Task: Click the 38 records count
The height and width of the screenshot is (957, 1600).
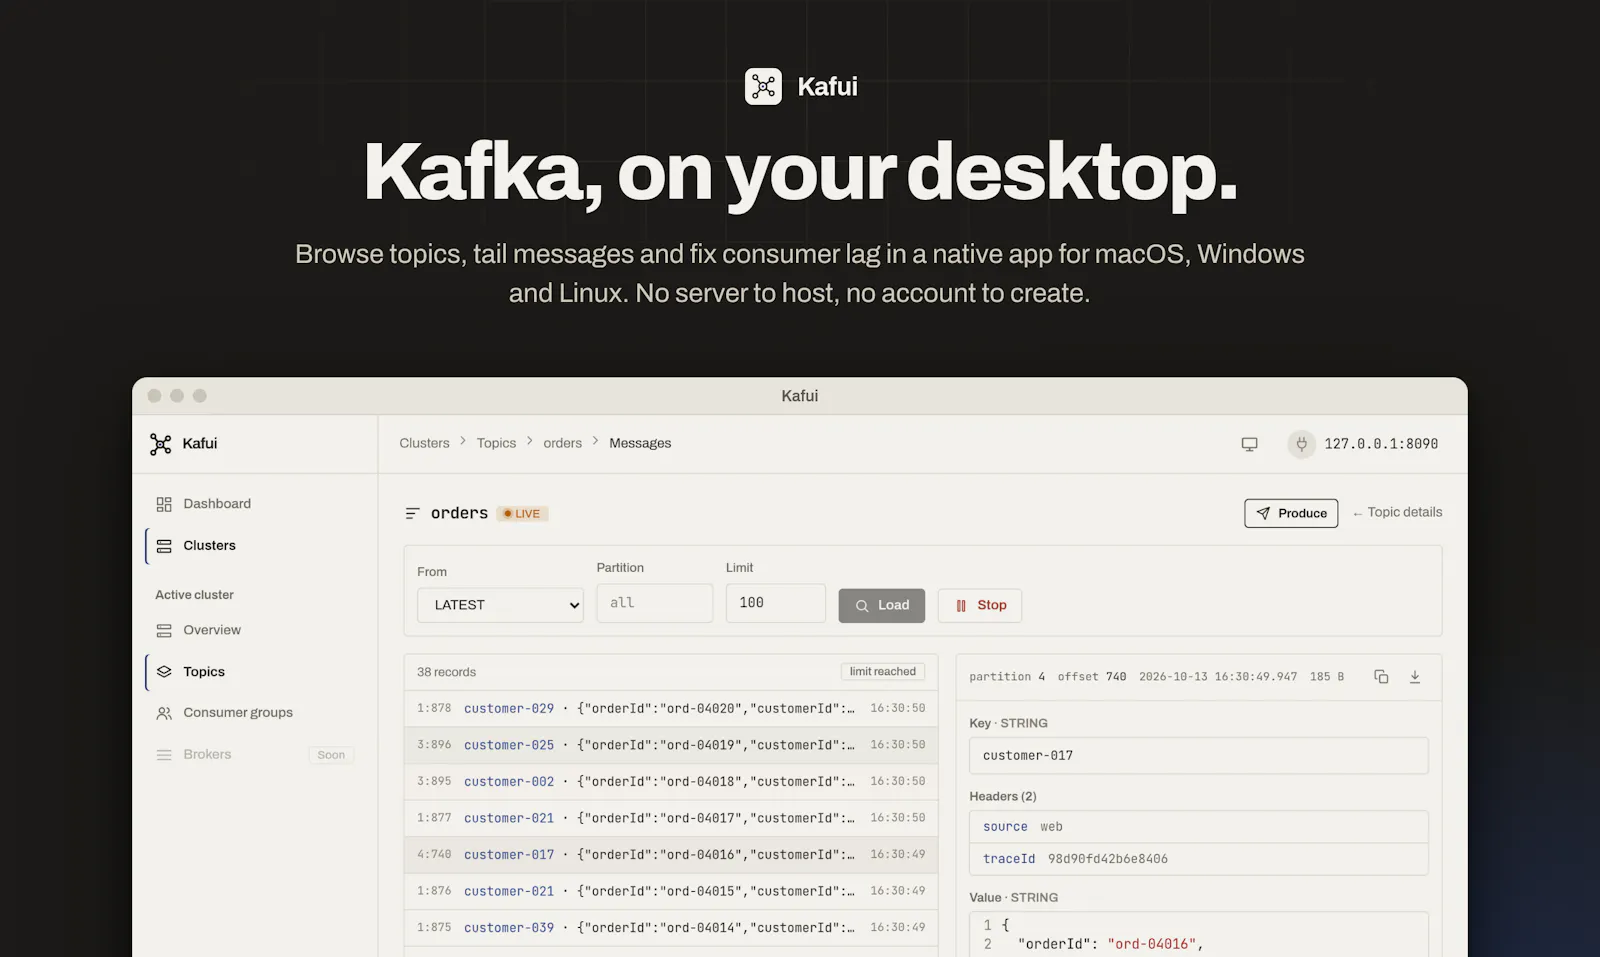Action: 446,672
